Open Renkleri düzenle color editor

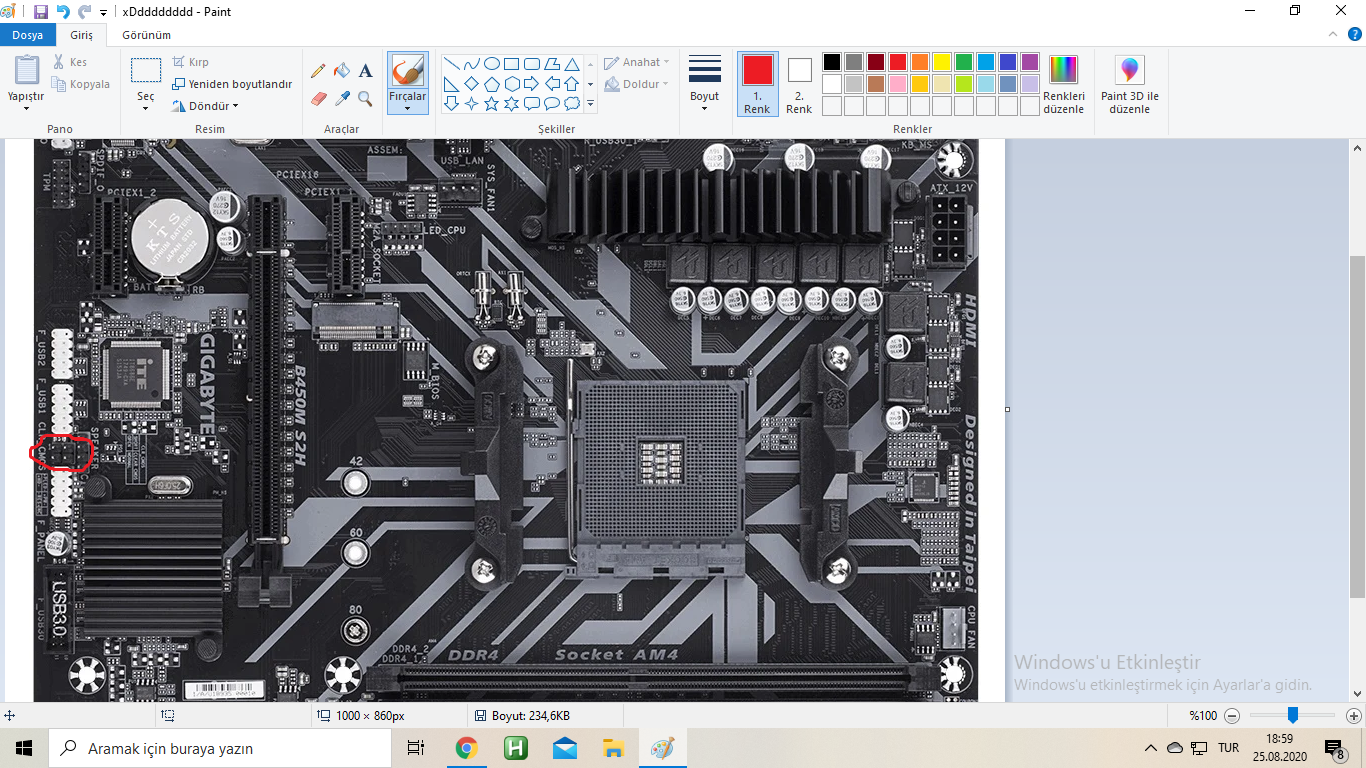[x=1063, y=84]
